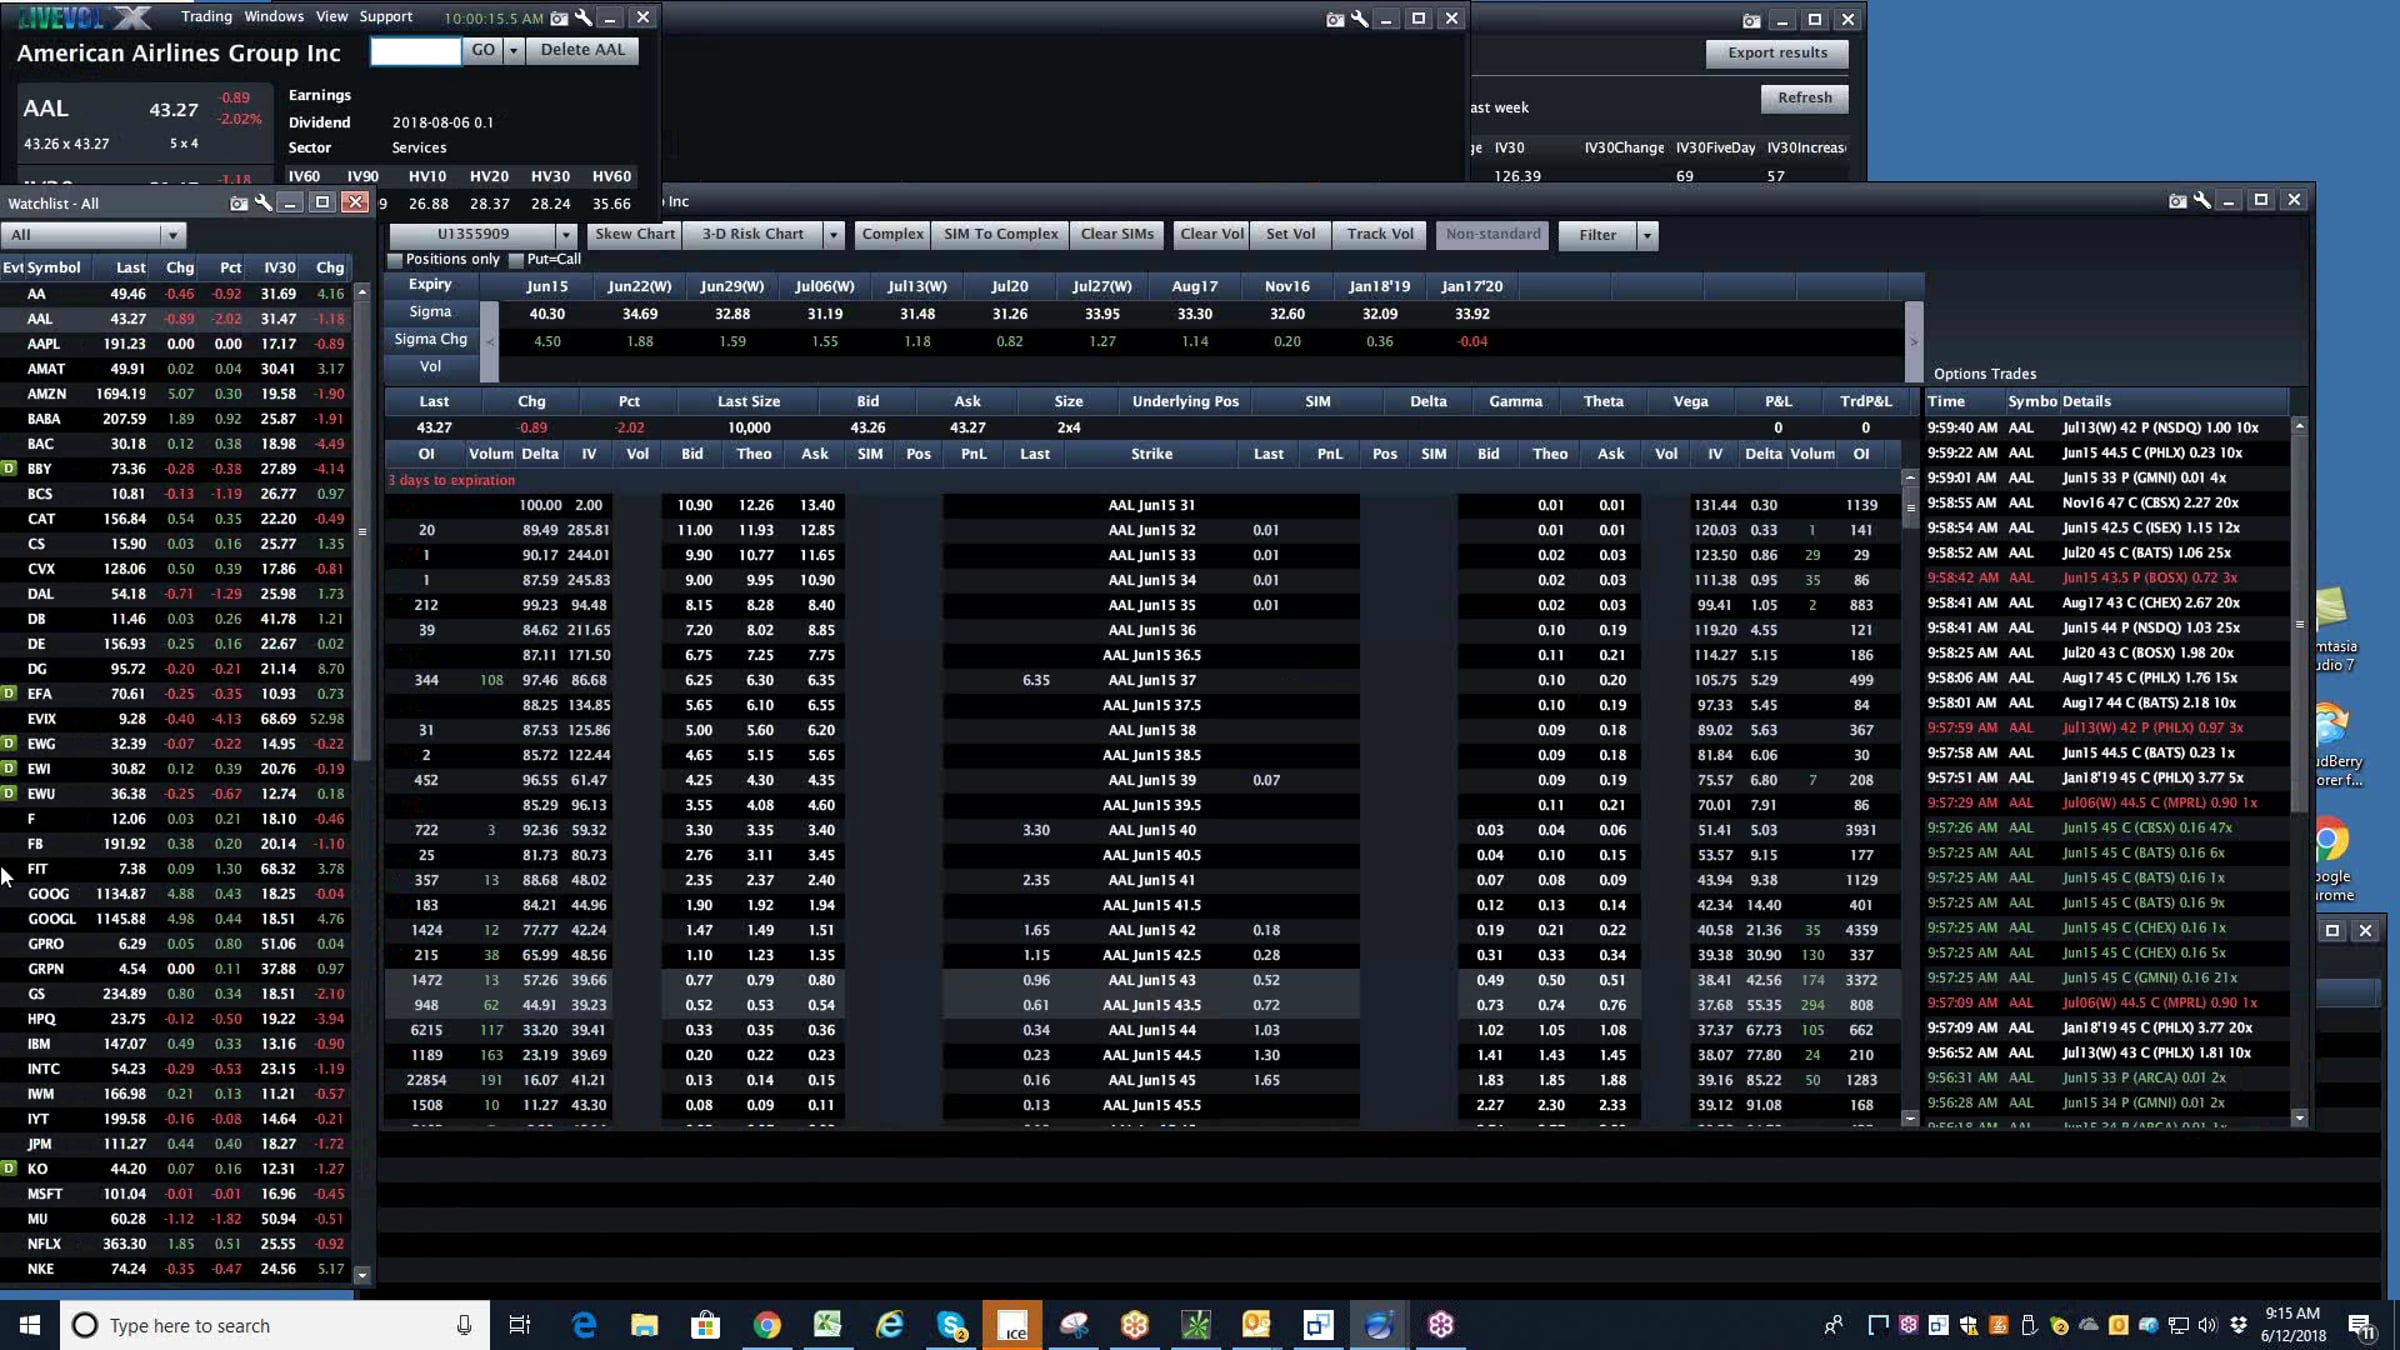Click the camera icon in the blank middle window
The height and width of the screenshot is (1350, 2400).
1335,19
